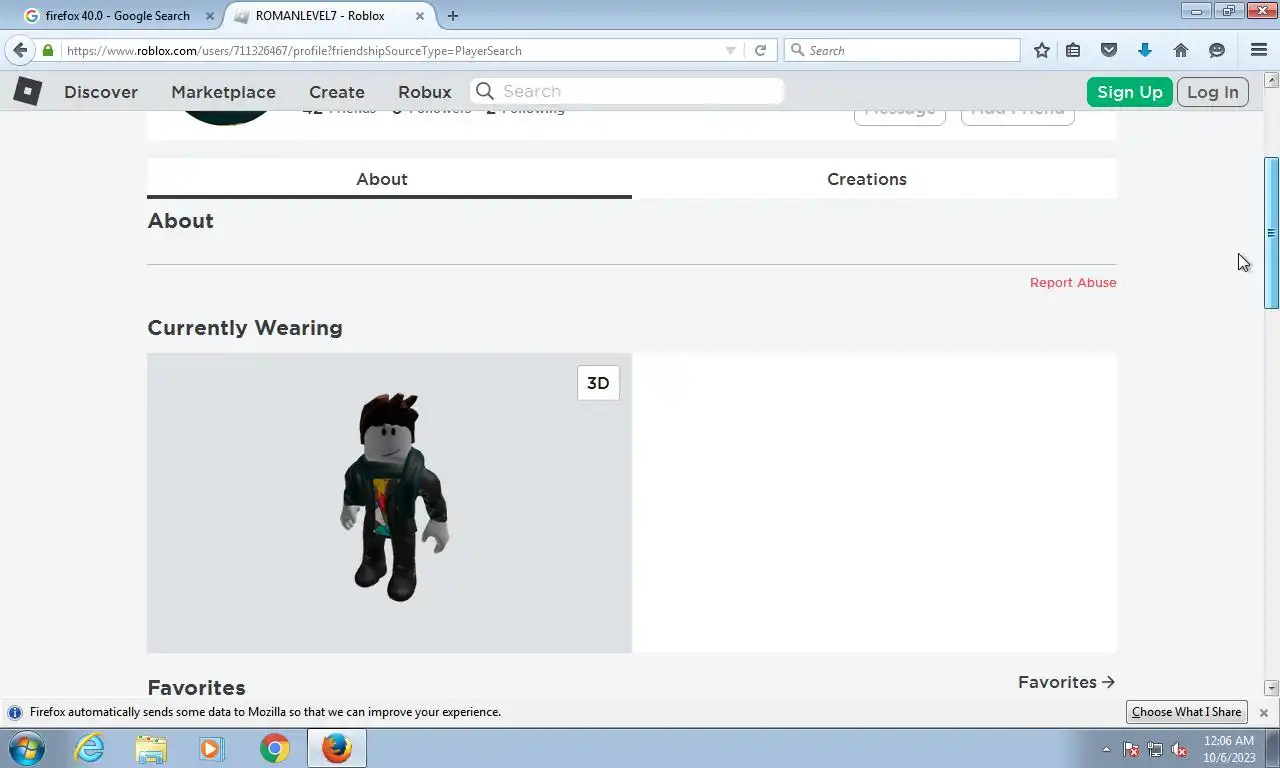The image size is (1280, 768).
Task: Click the Currently Wearing heading
Action: point(245,328)
